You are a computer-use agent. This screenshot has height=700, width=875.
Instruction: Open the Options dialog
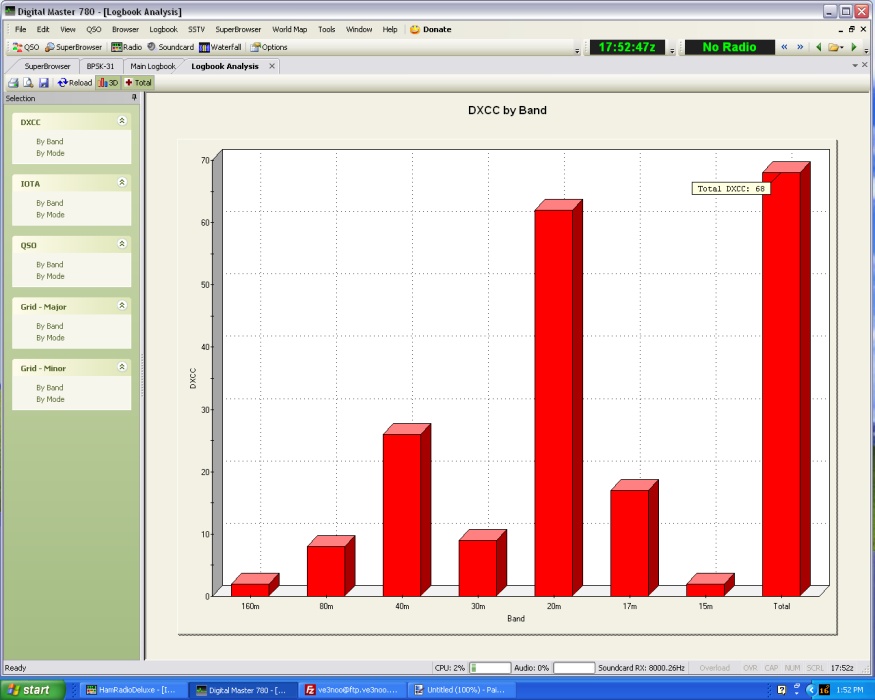[x=269, y=47]
